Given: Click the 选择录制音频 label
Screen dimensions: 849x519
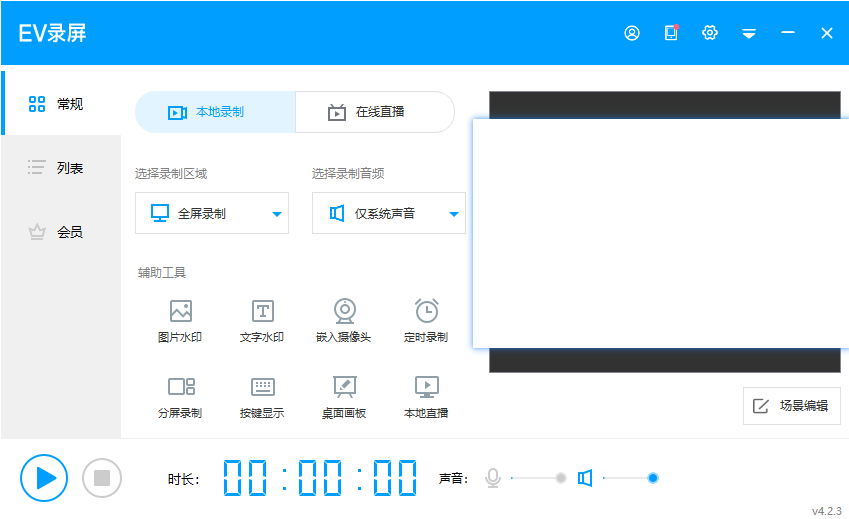Looking at the screenshot, I should [x=348, y=174].
